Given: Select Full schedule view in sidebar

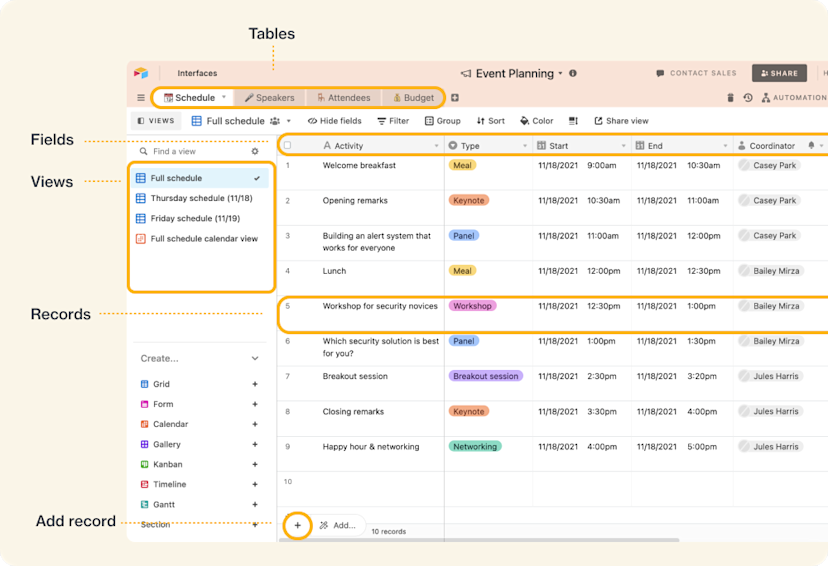Looking at the screenshot, I should 201,178.
